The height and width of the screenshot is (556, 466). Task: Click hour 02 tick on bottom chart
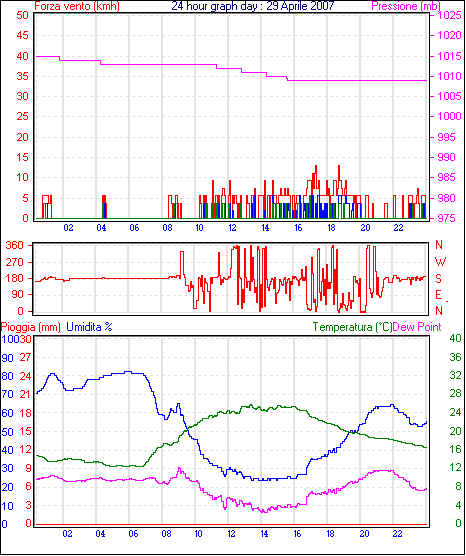67,534
